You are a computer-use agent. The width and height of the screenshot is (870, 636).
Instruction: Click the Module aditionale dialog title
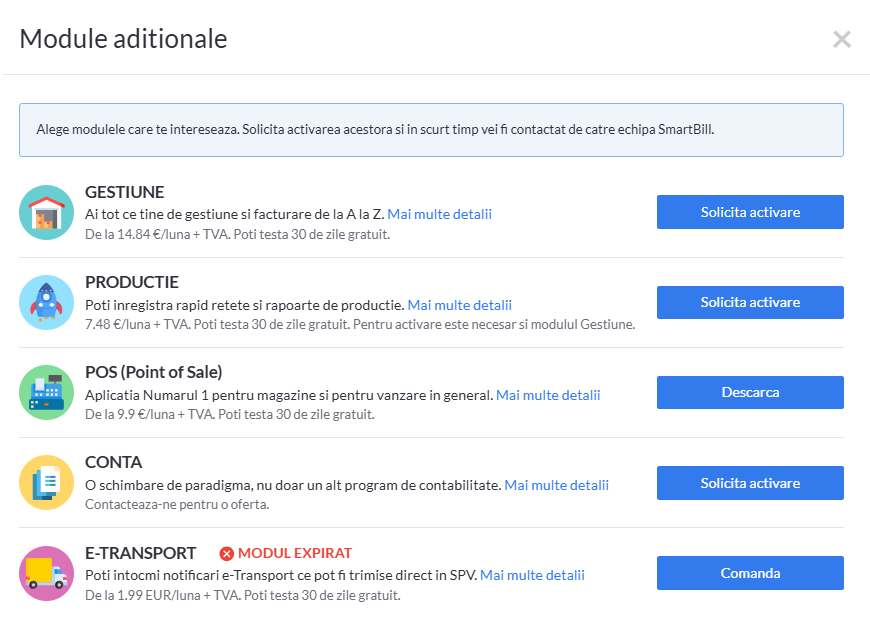[x=123, y=39]
